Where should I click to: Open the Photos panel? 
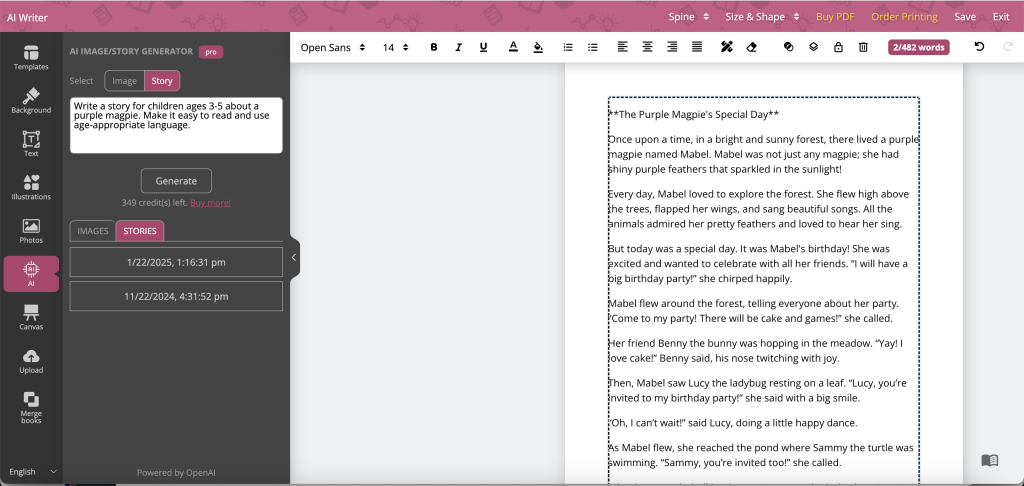point(31,231)
